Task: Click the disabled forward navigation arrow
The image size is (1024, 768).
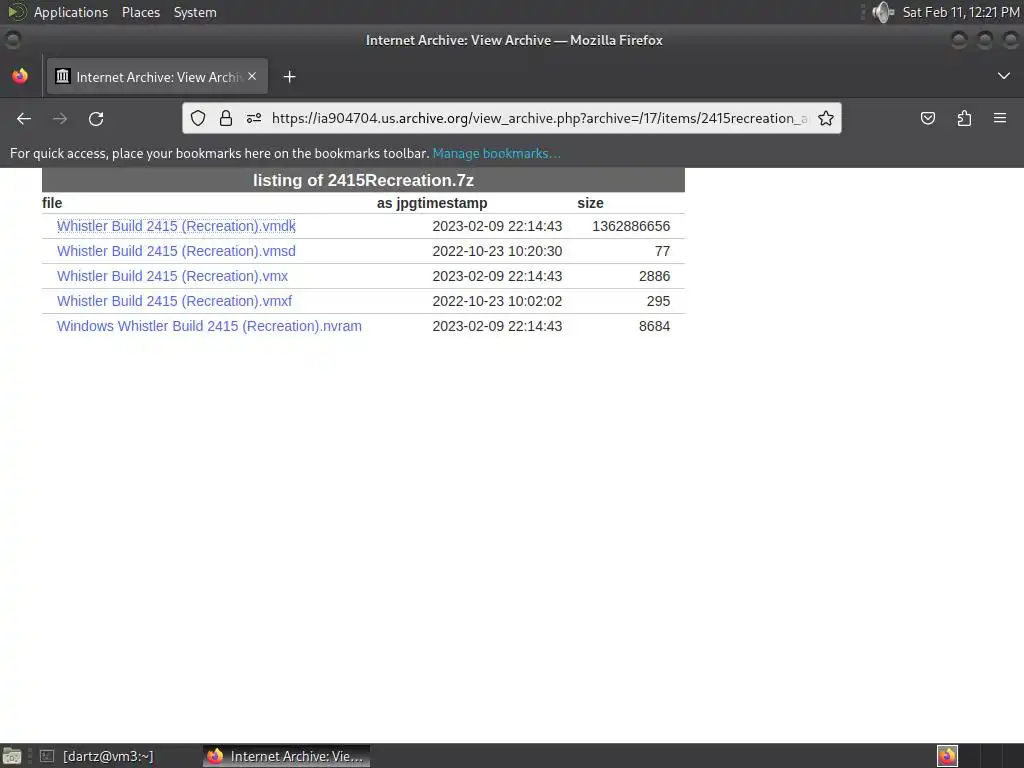Action: pos(60,118)
